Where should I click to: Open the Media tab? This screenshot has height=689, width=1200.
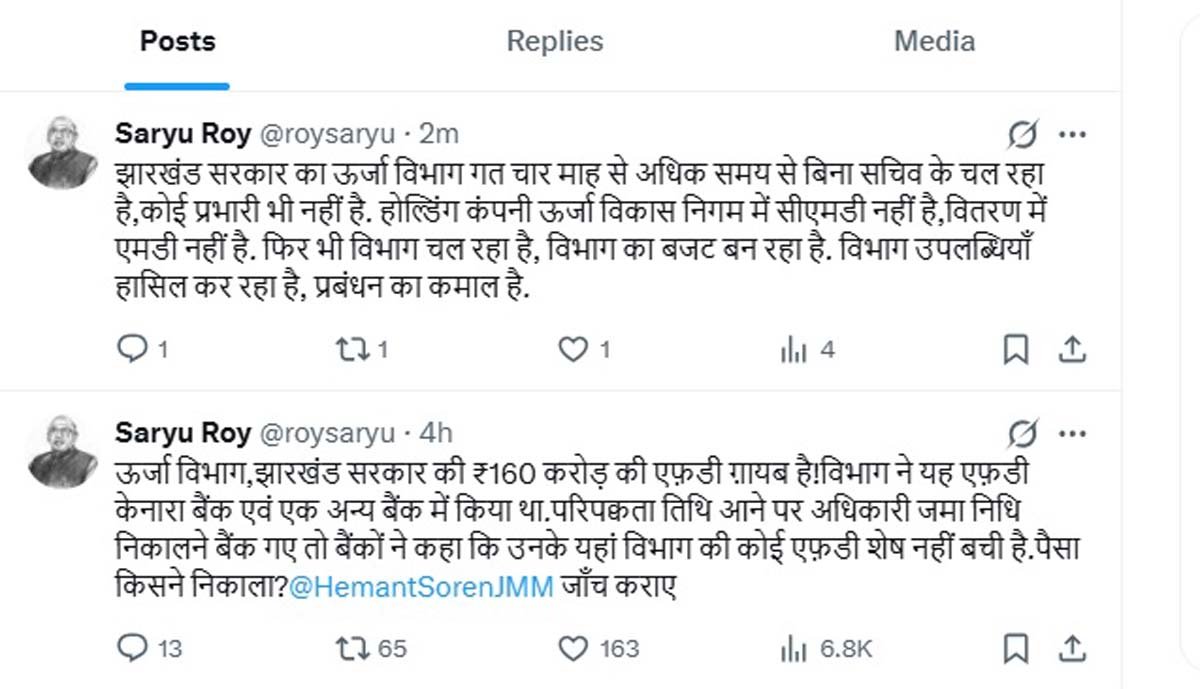click(934, 41)
